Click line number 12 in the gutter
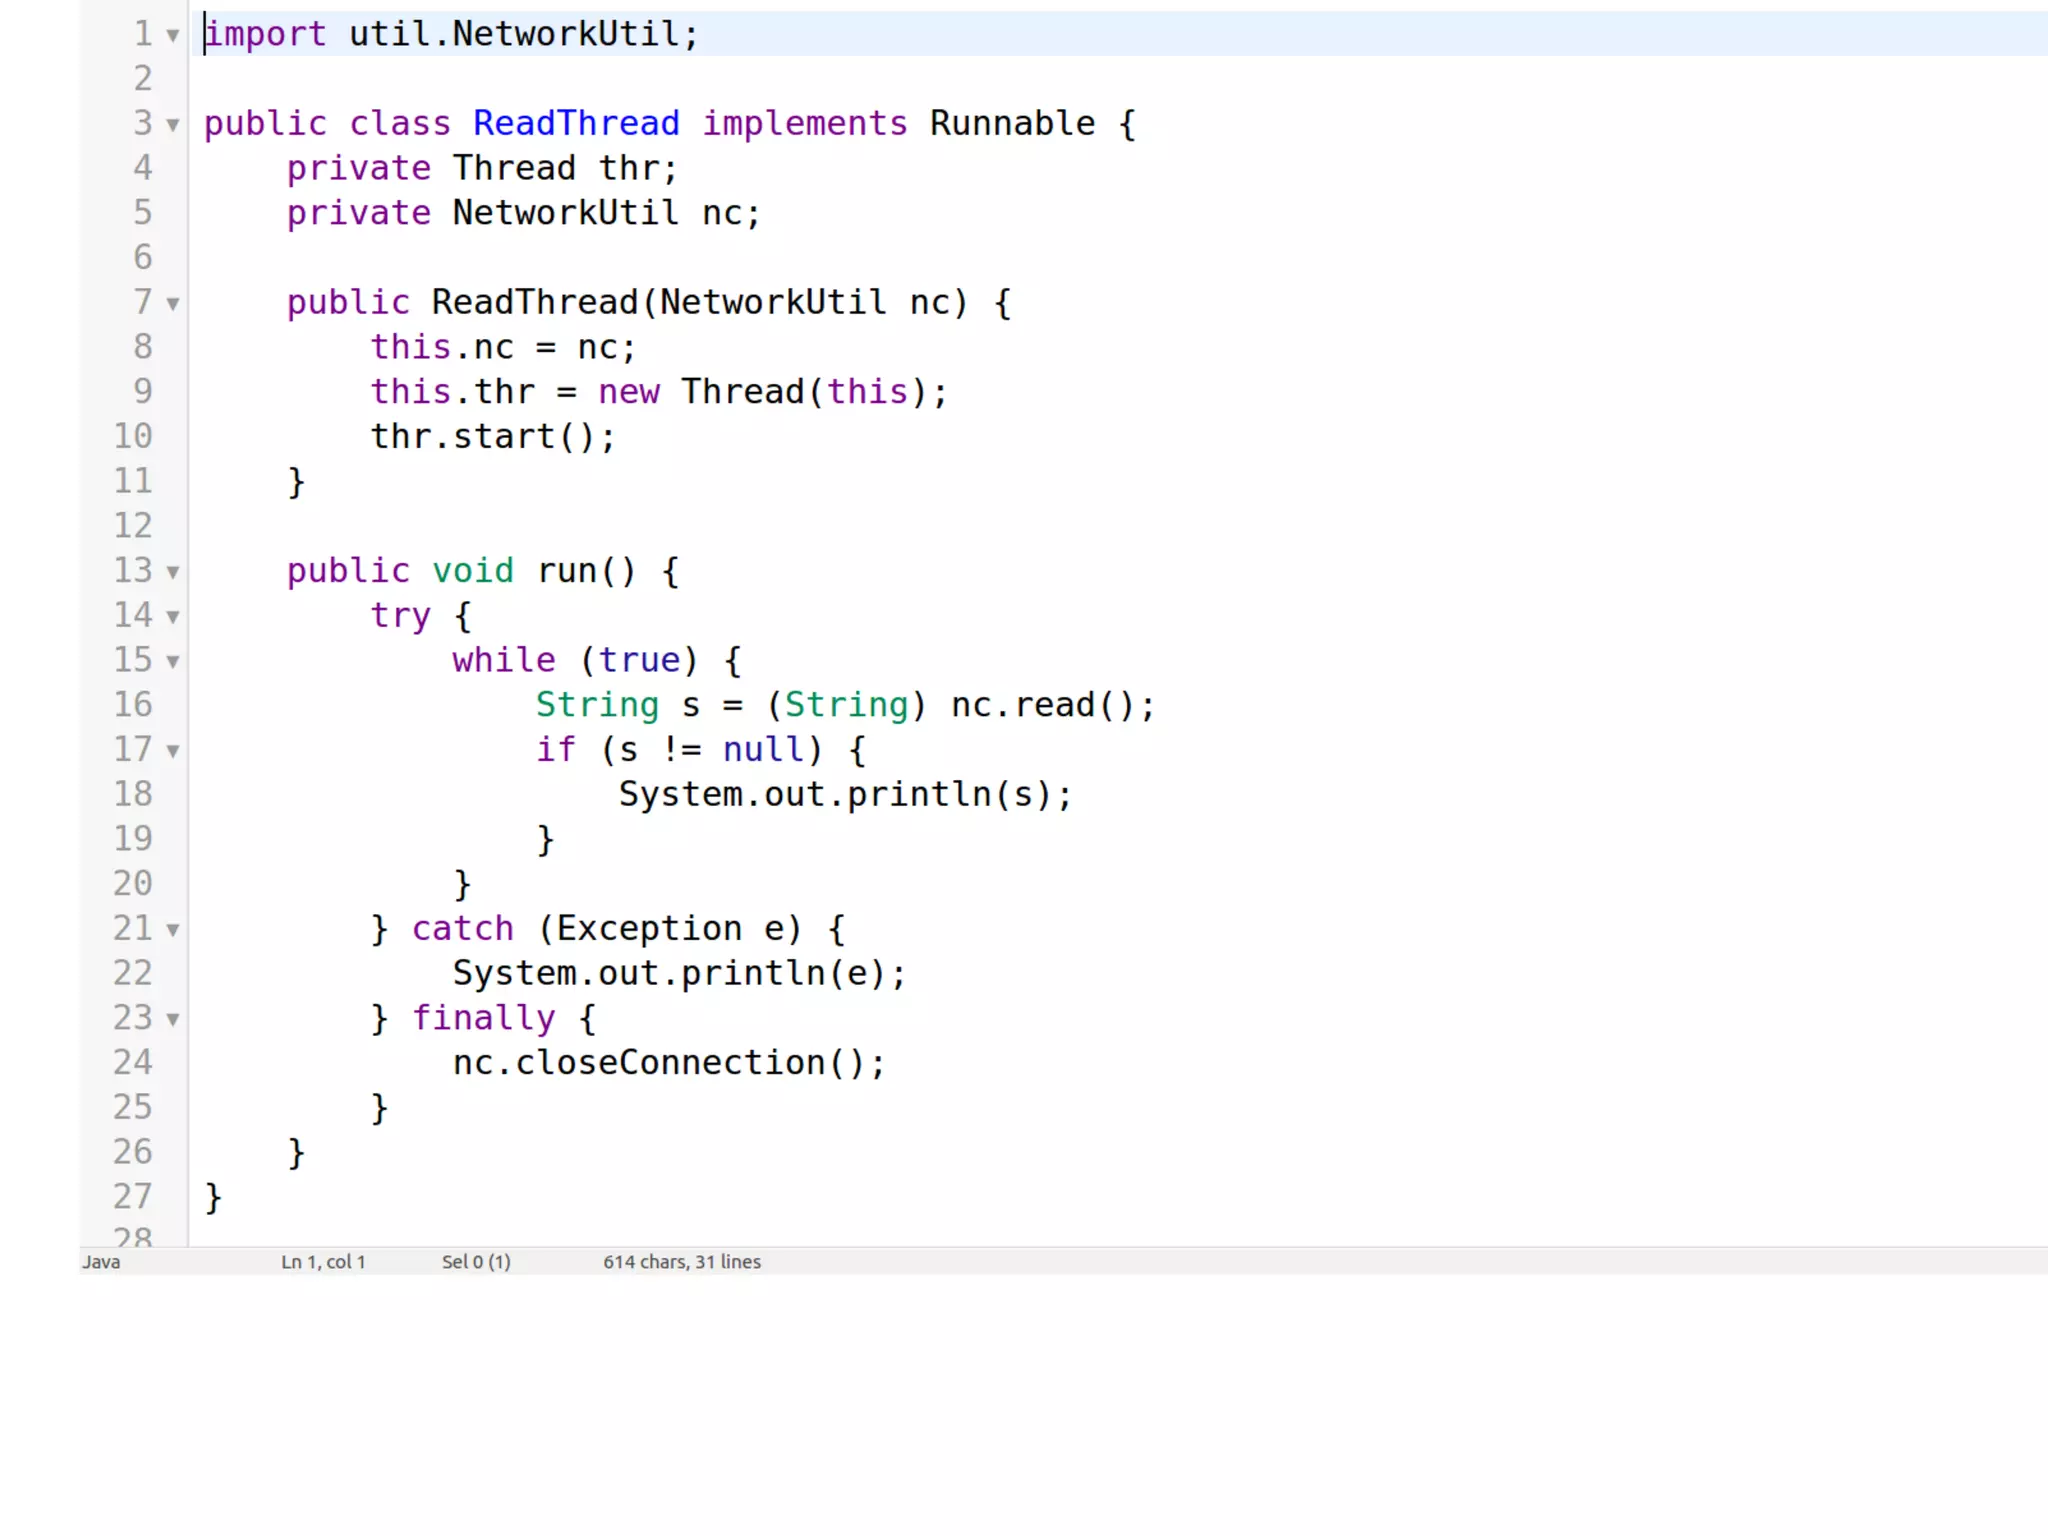Image resolution: width=2048 pixels, height=1536 pixels. [x=132, y=526]
